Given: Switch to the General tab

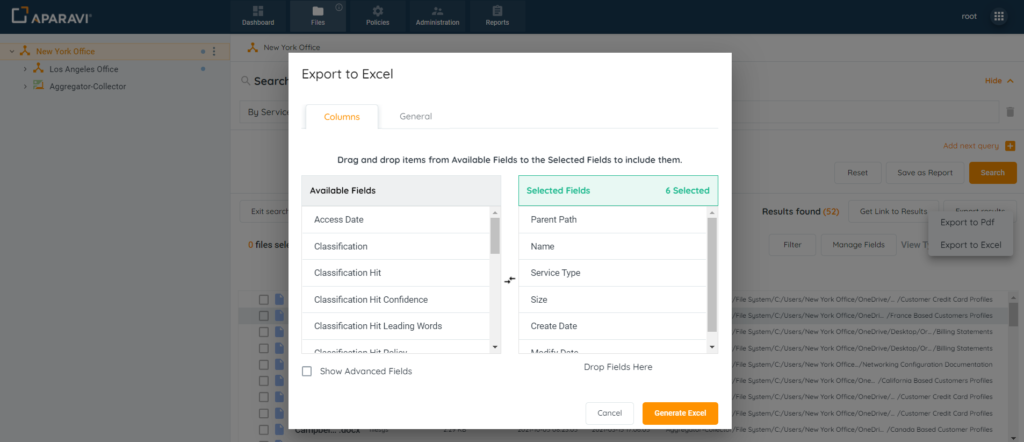Looking at the screenshot, I should (415, 116).
